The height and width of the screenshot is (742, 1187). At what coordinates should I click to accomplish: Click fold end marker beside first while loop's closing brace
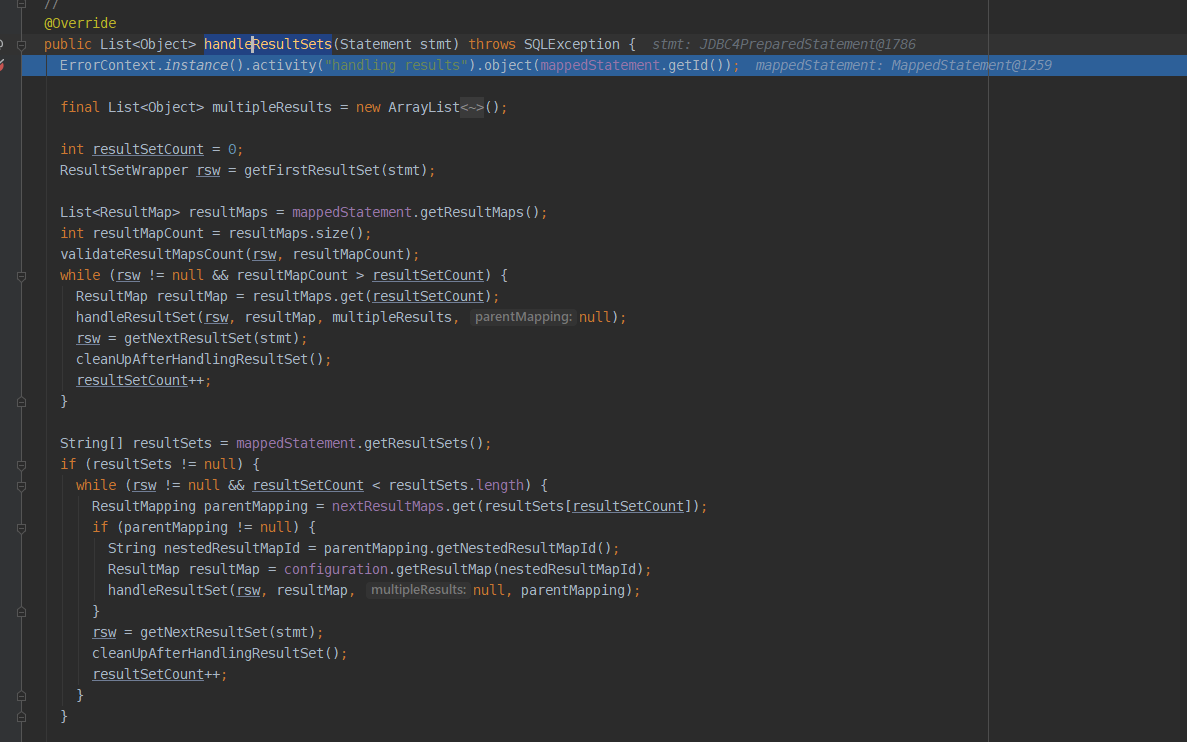point(21,402)
